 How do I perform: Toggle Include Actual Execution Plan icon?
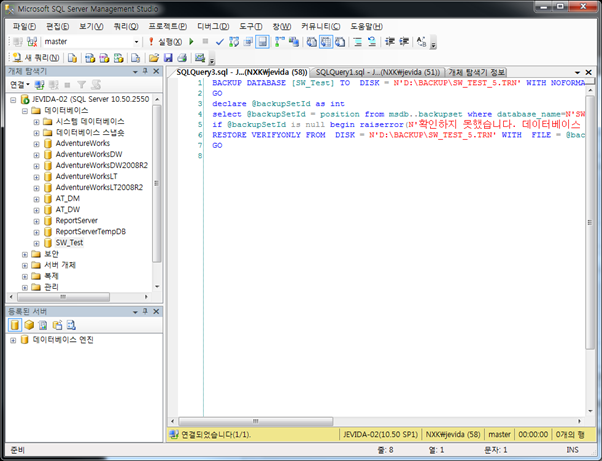point(280,41)
